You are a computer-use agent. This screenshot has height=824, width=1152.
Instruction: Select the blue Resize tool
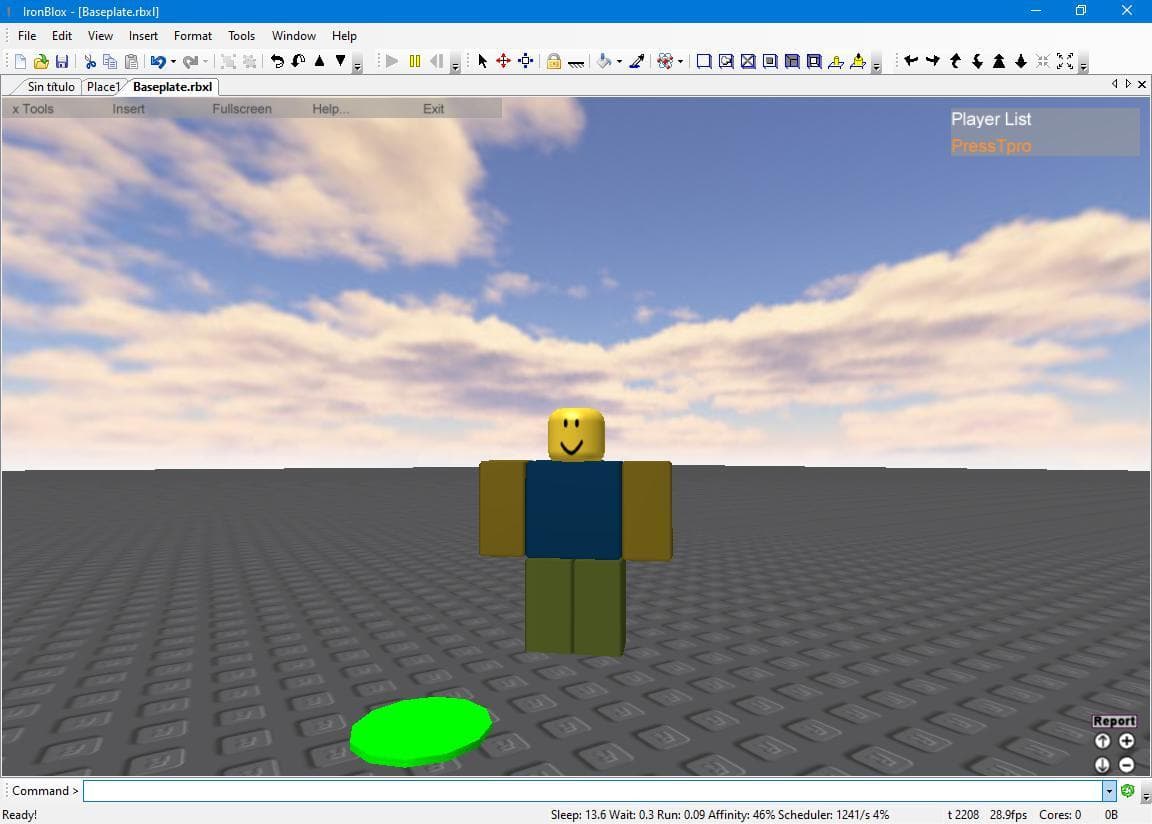coord(525,62)
